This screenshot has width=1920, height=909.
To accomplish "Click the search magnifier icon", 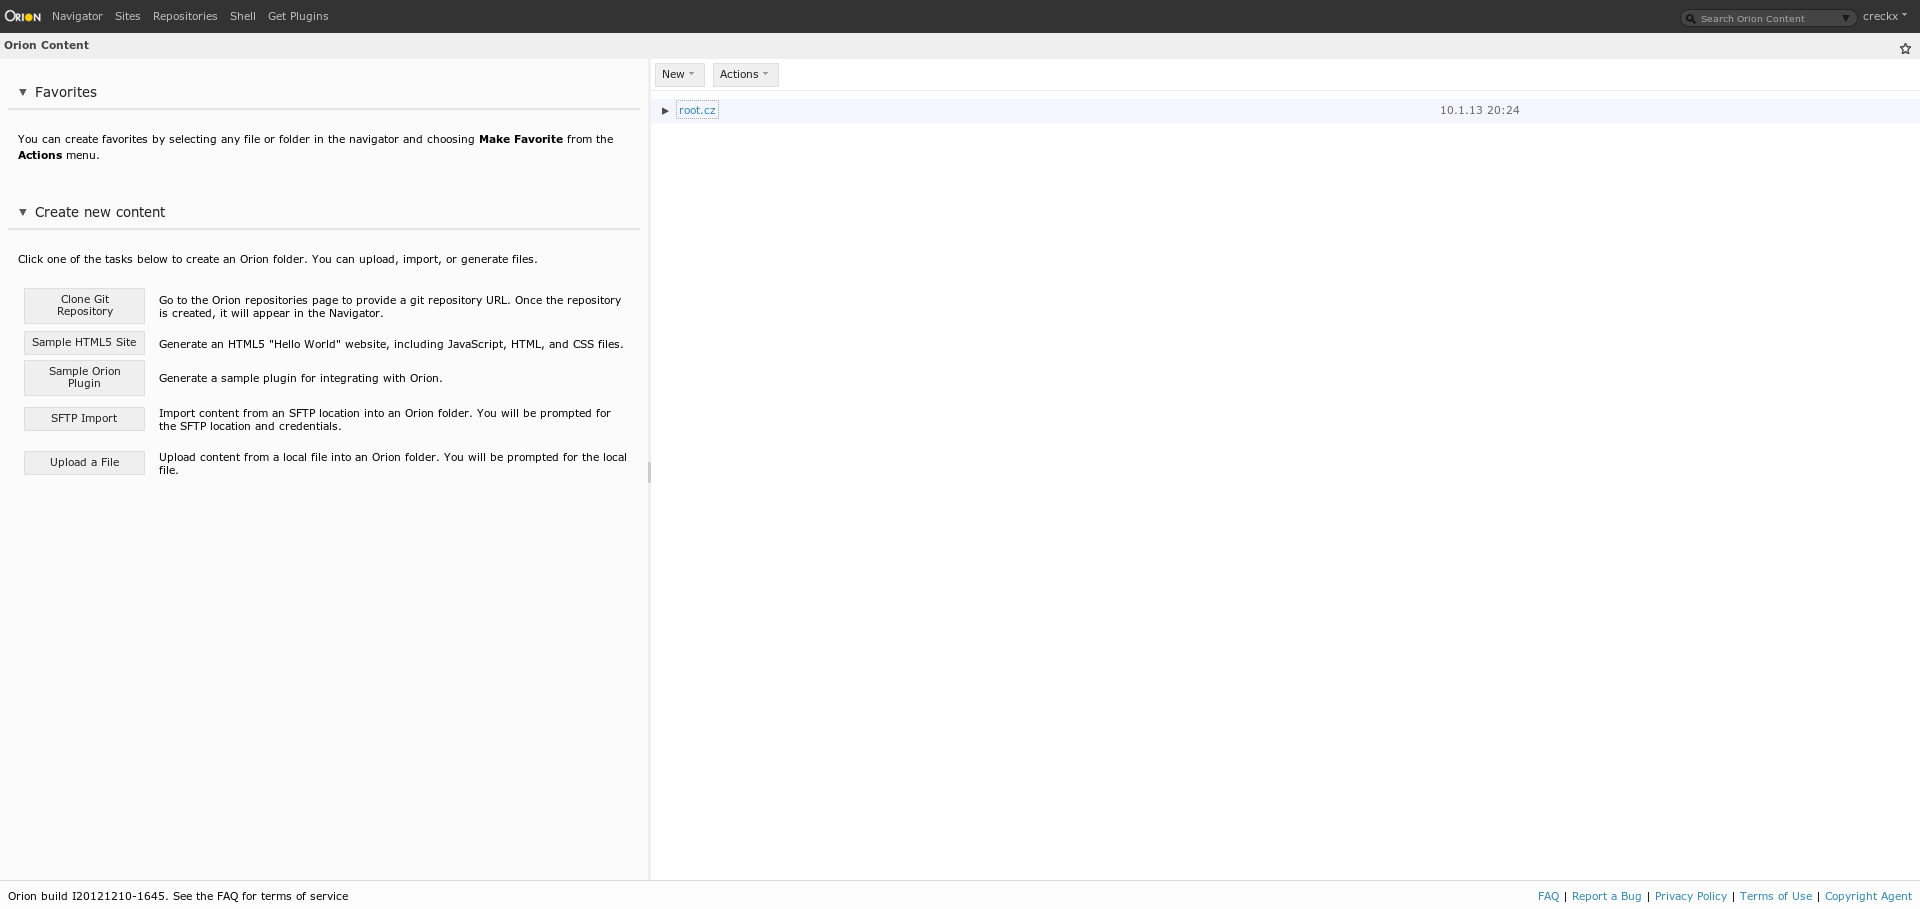I will click(1691, 19).
